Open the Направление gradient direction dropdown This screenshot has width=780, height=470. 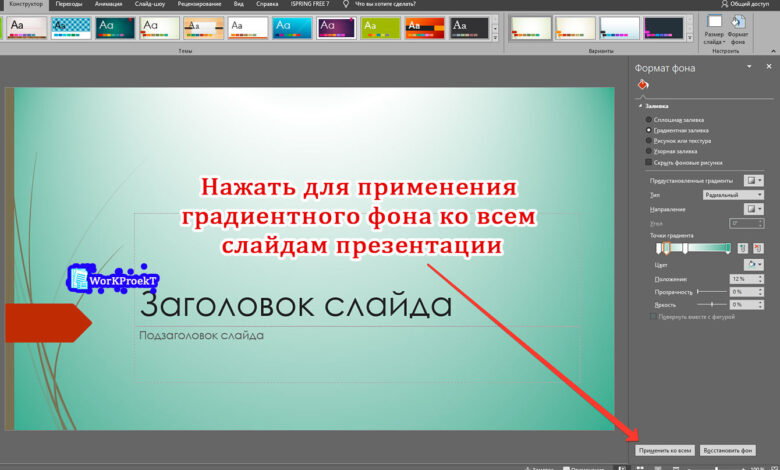[x=754, y=209]
